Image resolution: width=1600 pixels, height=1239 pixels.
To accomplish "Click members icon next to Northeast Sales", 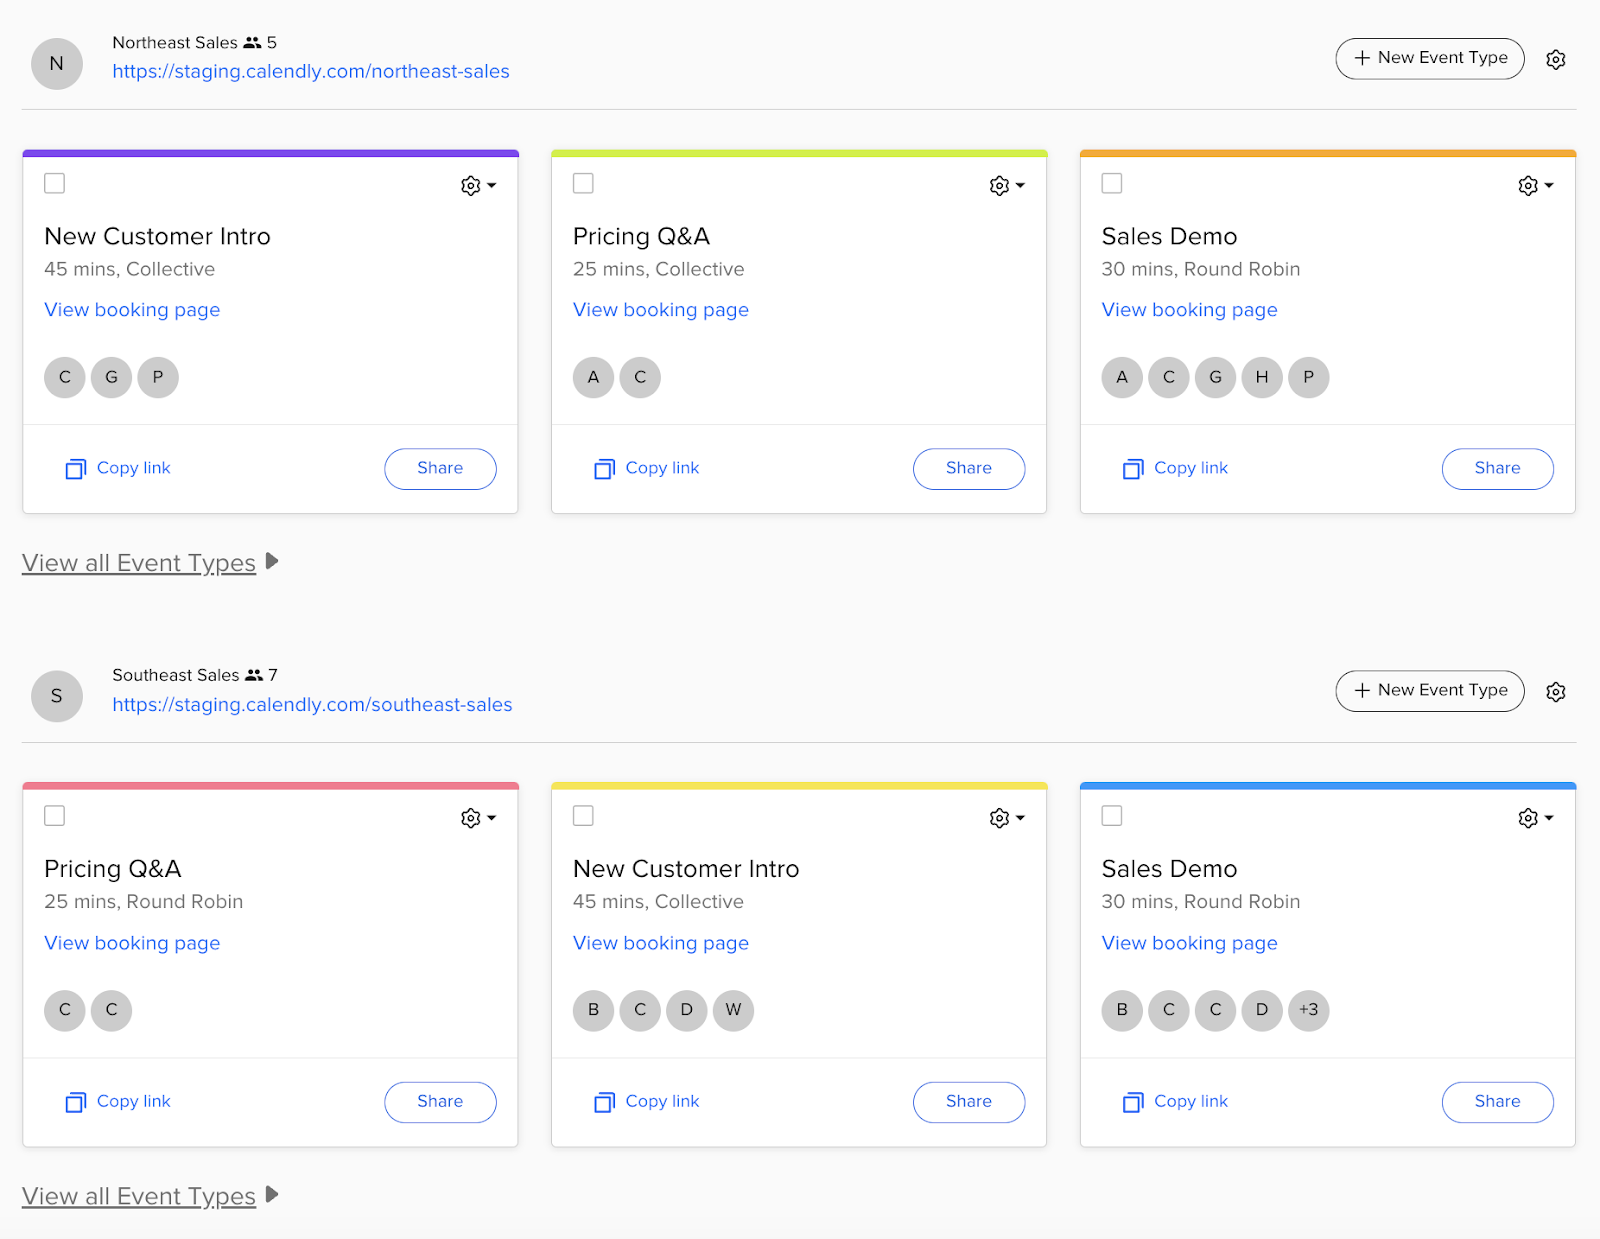I will (x=252, y=43).
